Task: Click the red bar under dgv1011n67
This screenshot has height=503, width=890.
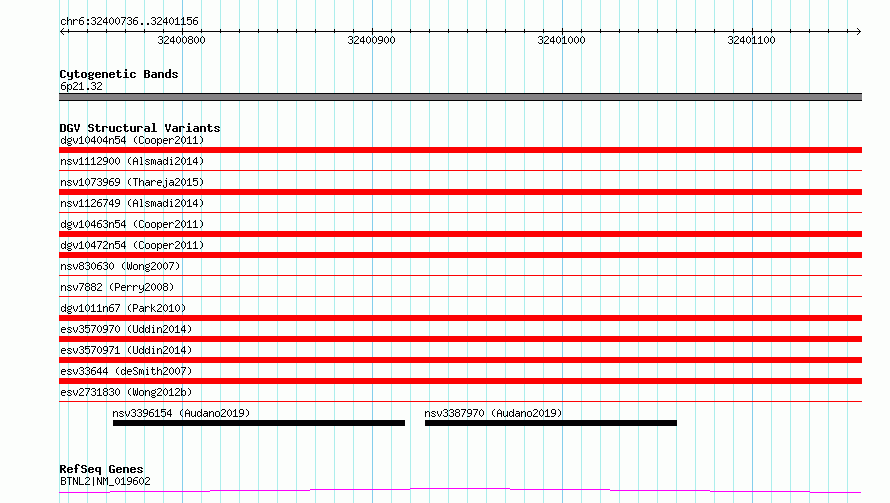Action: tap(460, 318)
